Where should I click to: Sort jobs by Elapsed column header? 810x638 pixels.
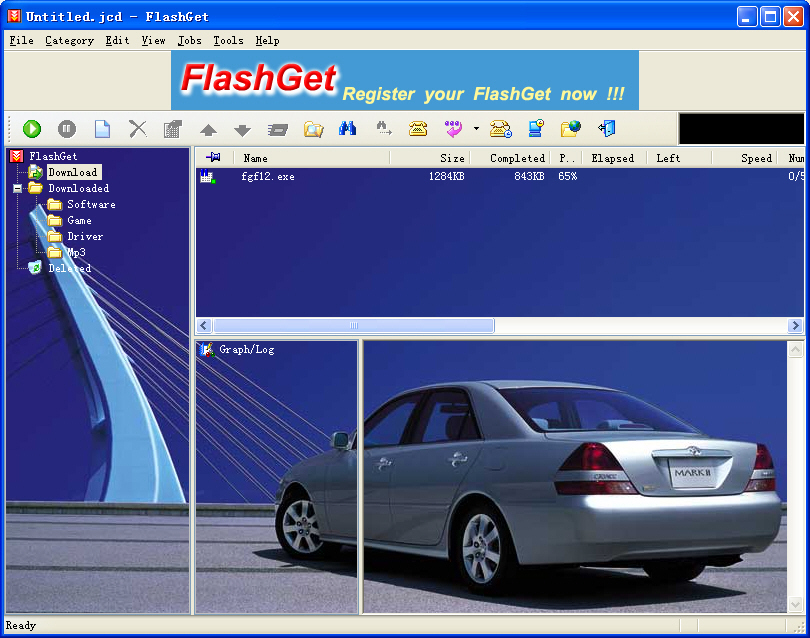[614, 158]
